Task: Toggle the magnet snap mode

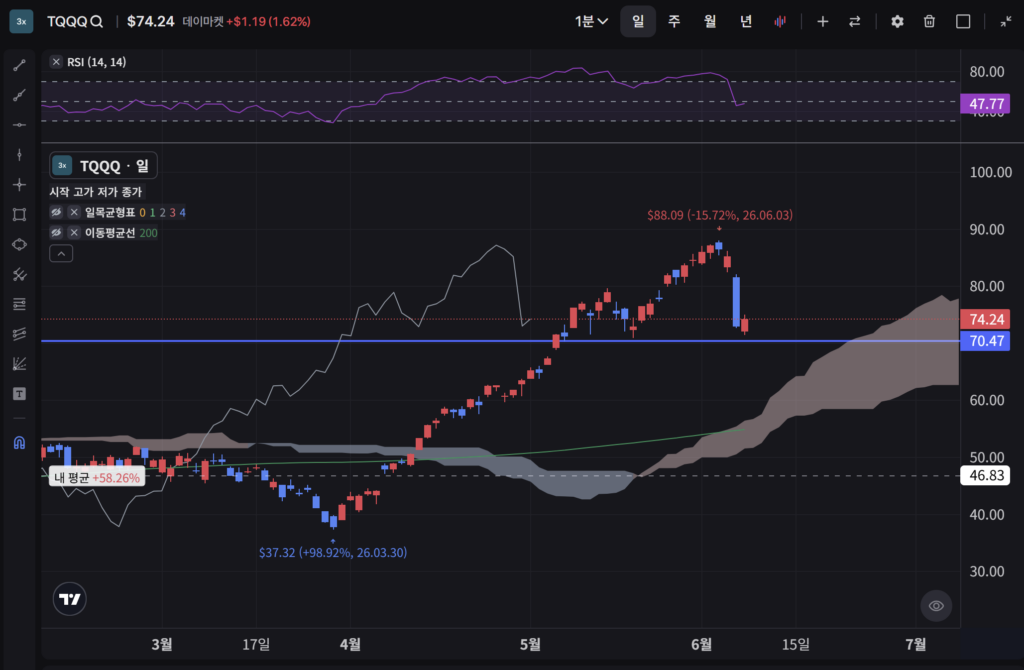Action: [x=20, y=443]
